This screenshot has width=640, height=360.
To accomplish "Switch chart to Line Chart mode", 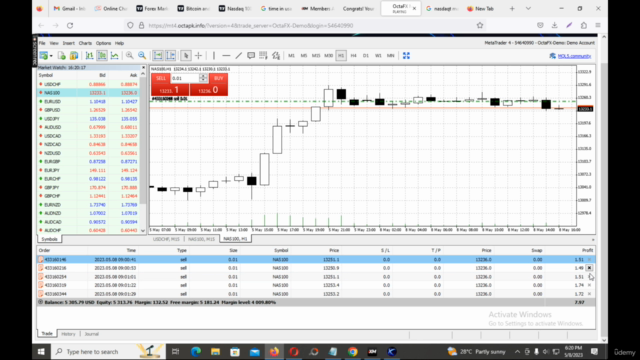I will pyautogui.click(x=115, y=56).
